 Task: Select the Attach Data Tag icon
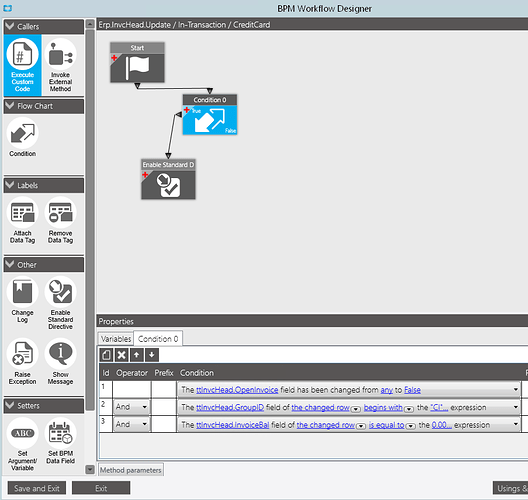tap(23, 221)
